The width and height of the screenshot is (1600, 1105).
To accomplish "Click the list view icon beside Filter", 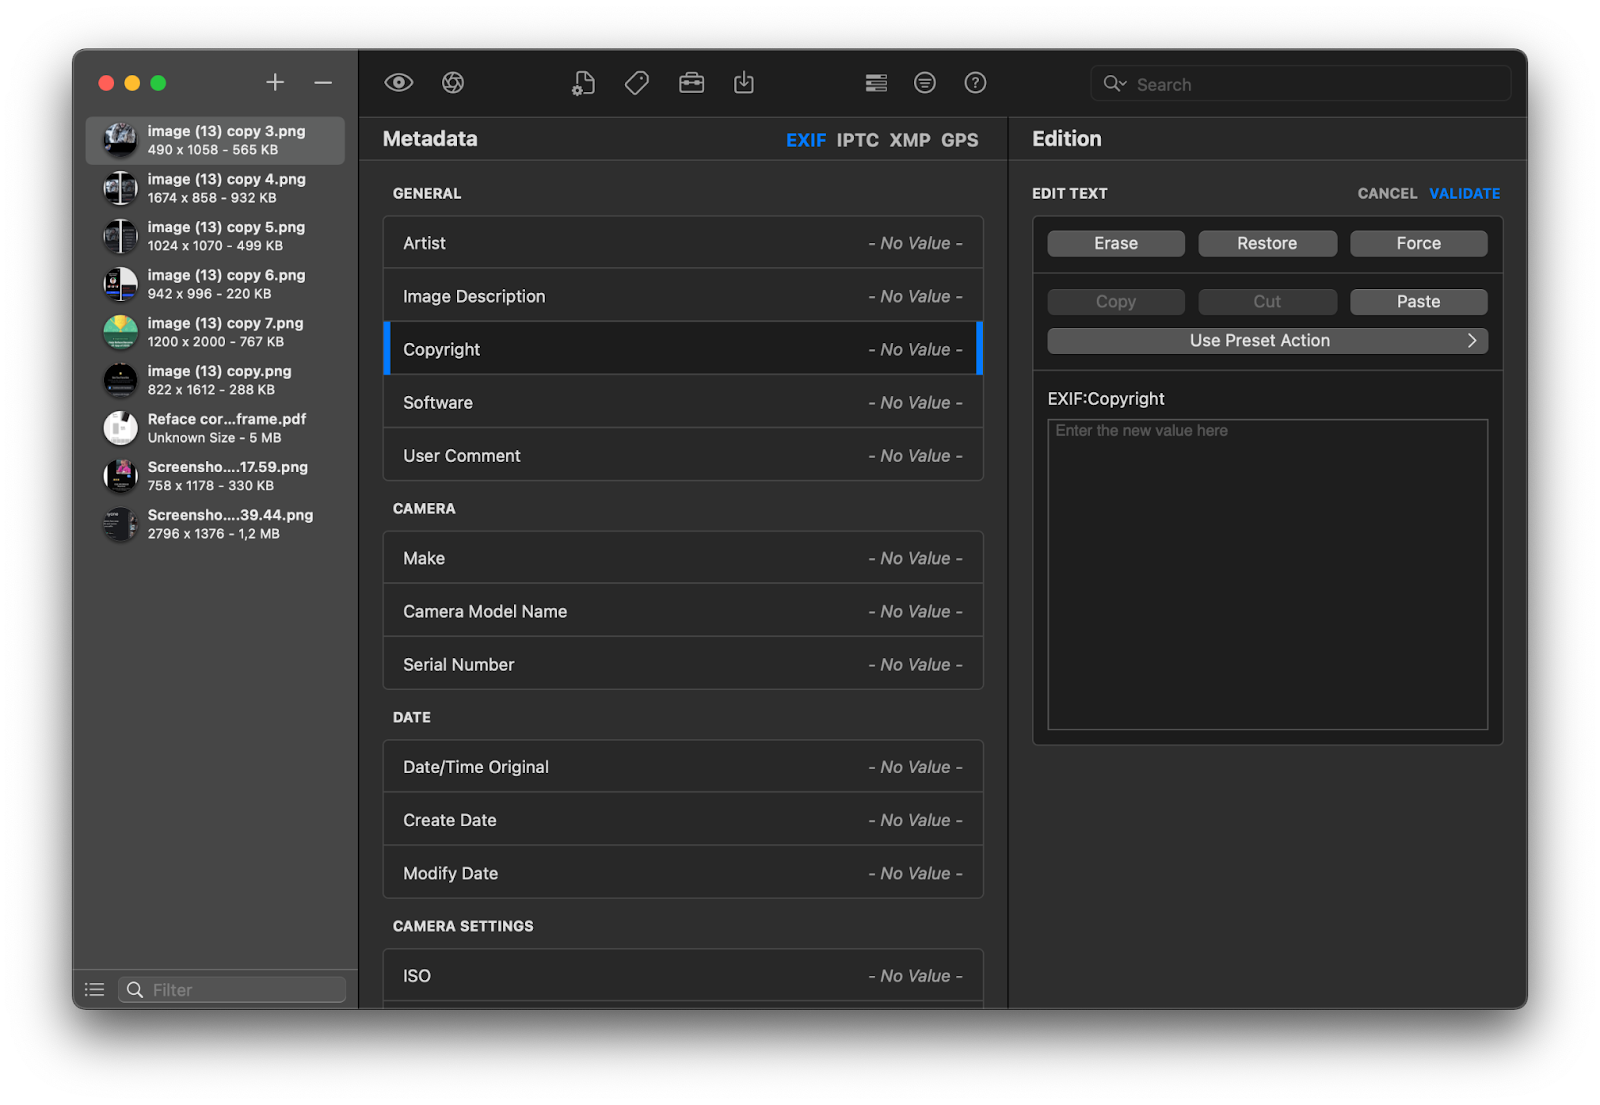I will 95,990.
